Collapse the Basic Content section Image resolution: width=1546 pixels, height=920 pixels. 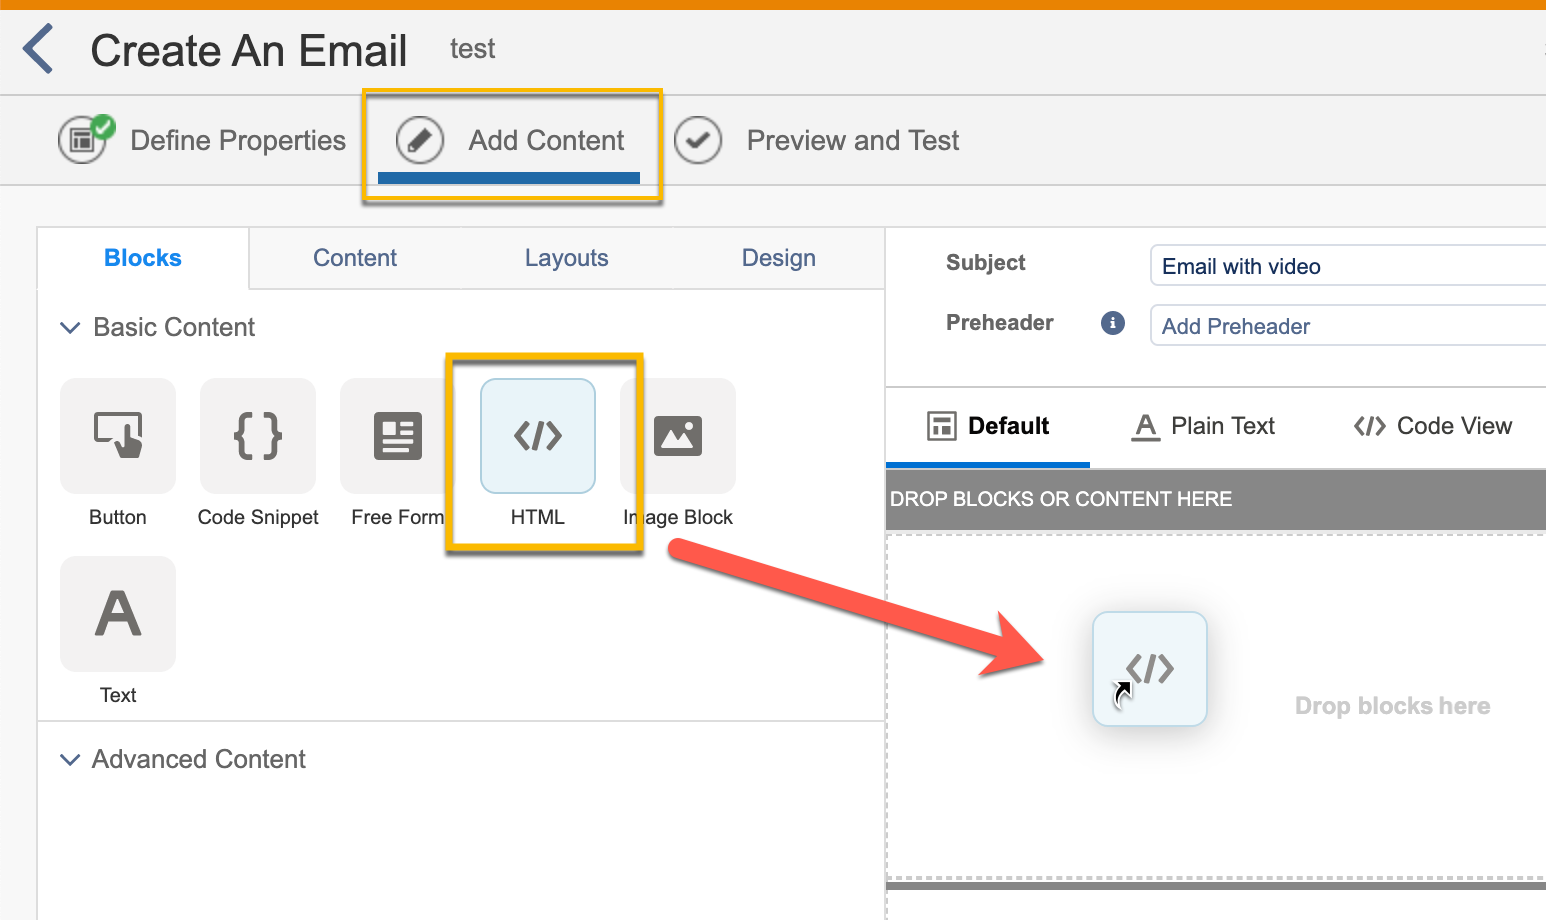tap(70, 328)
